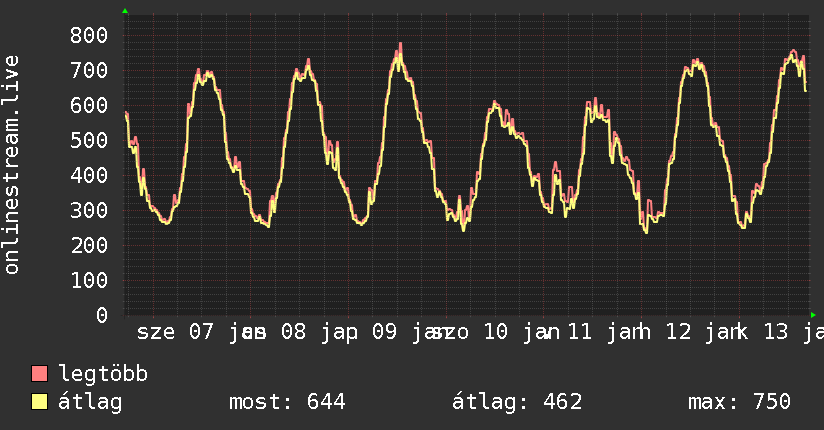This screenshot has height=430, width=824.
Task: Click the sze 07 date label
Action: pos(175,332)
